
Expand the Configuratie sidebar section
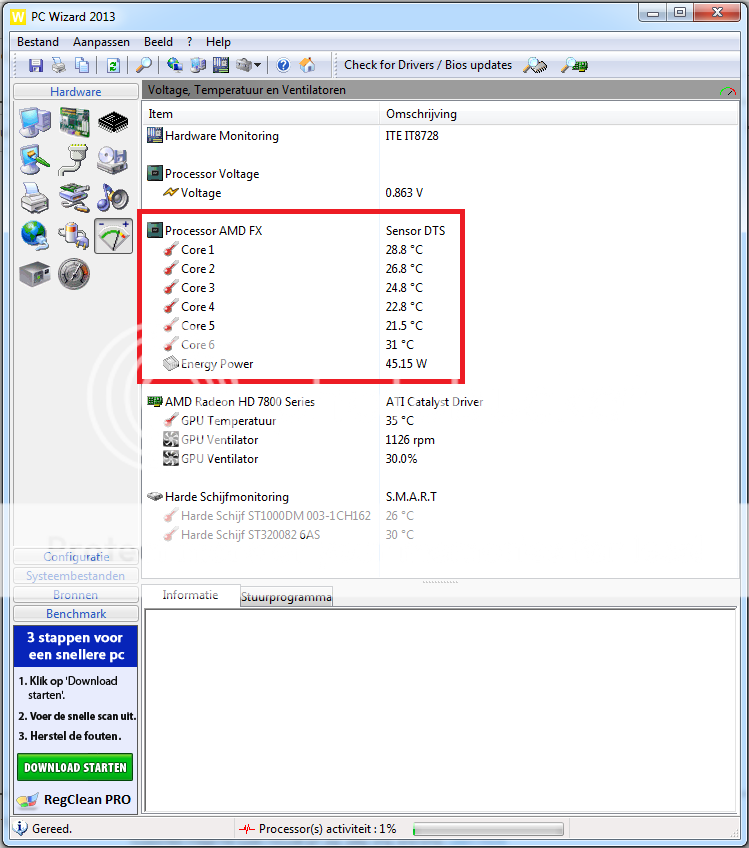coord(76,557)
